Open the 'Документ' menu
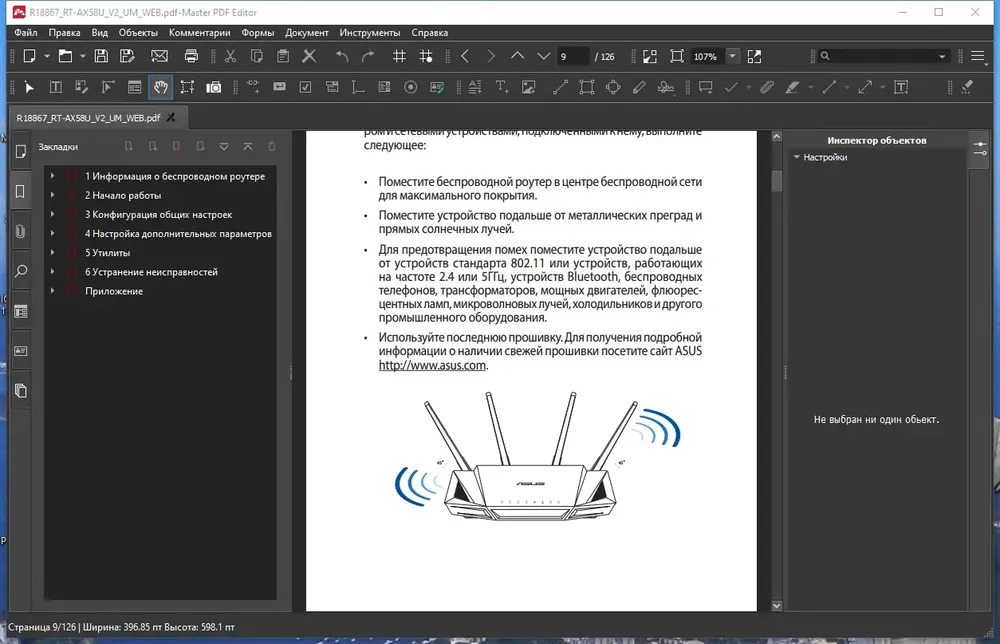1000x644 pixels. [x=307, y=33]
